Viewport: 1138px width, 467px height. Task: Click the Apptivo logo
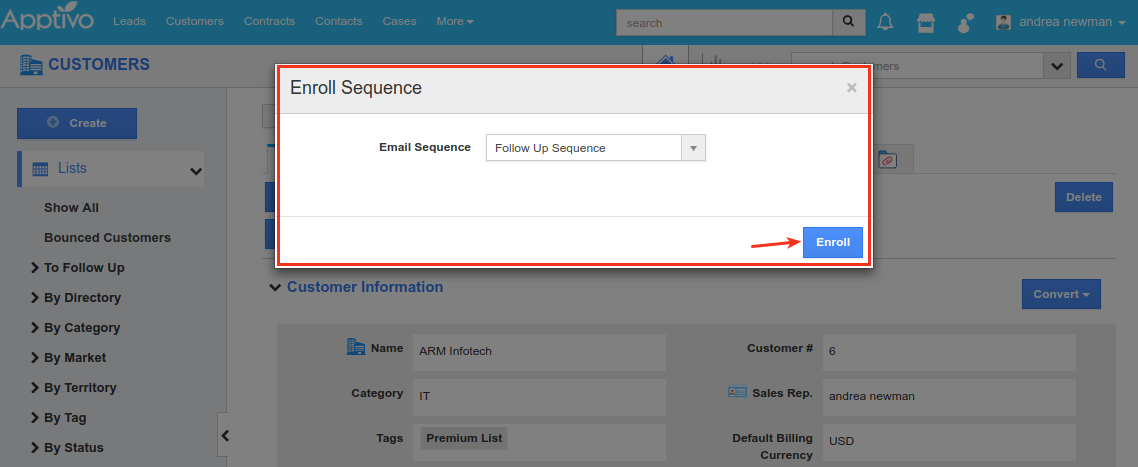tap(48, 21)
